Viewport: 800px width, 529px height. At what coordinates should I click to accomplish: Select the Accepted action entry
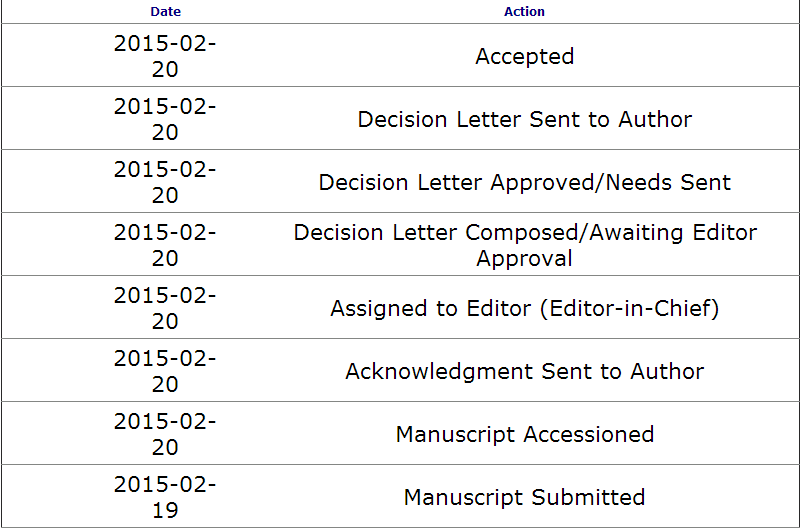[524, 56]
